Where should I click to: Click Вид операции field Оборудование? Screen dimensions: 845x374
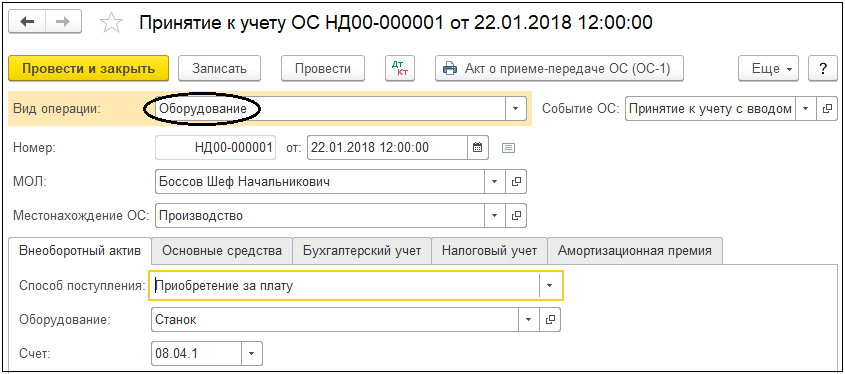[x=329, y=108]
